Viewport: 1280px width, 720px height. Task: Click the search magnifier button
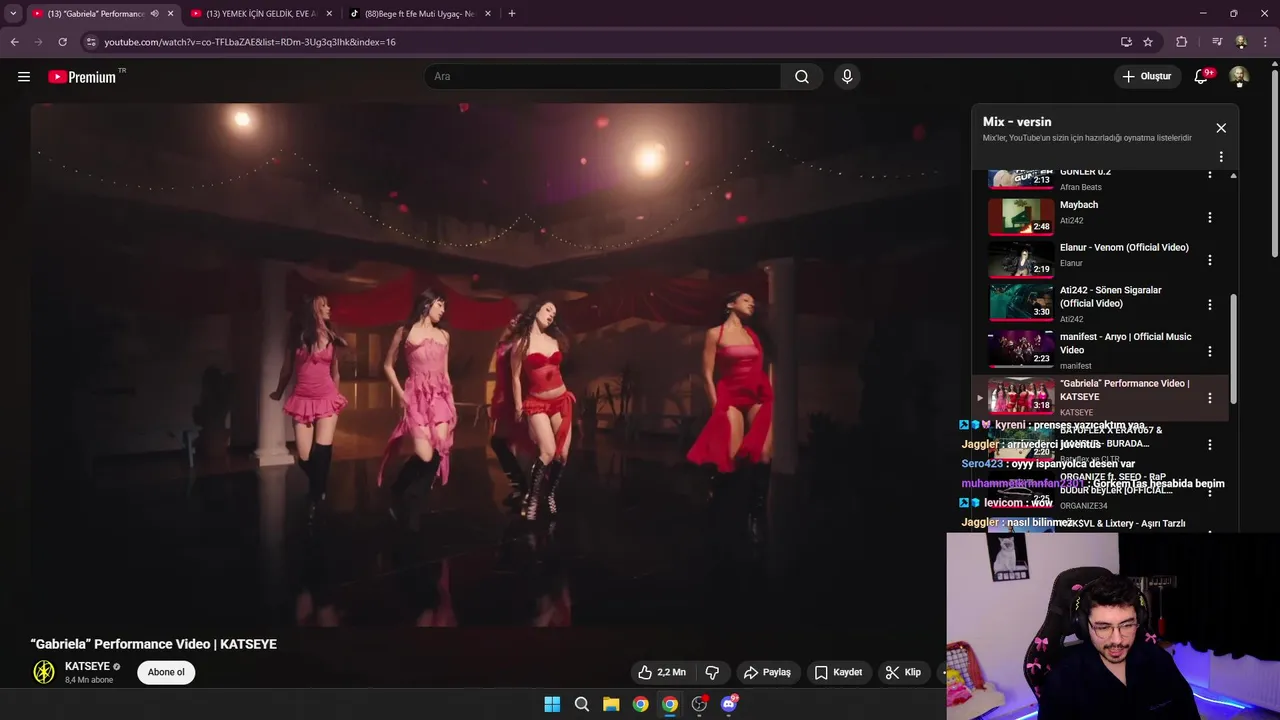click(802, 77)
